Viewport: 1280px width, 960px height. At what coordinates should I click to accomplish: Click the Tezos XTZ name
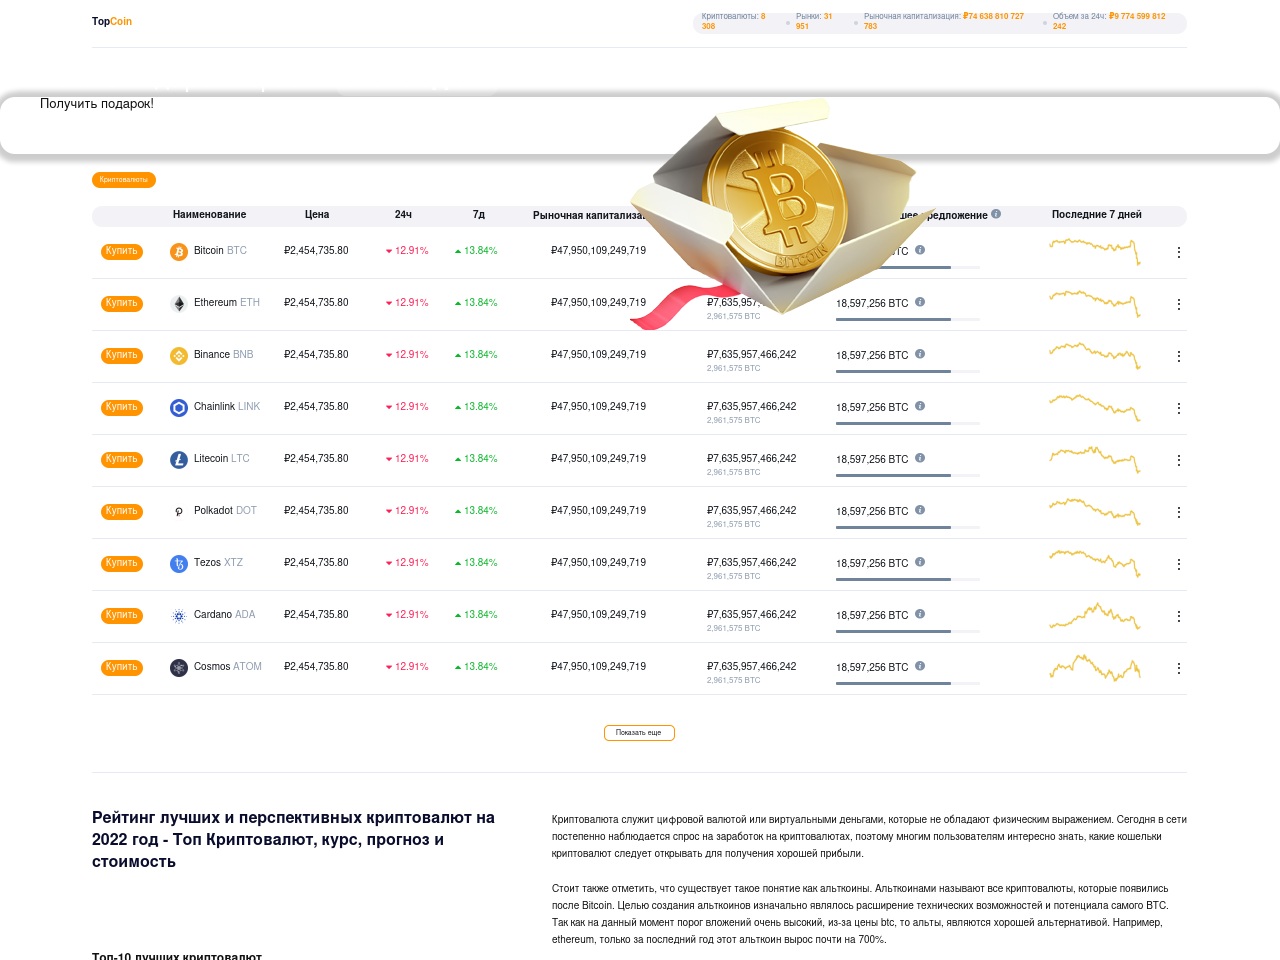tap(218, 563)
